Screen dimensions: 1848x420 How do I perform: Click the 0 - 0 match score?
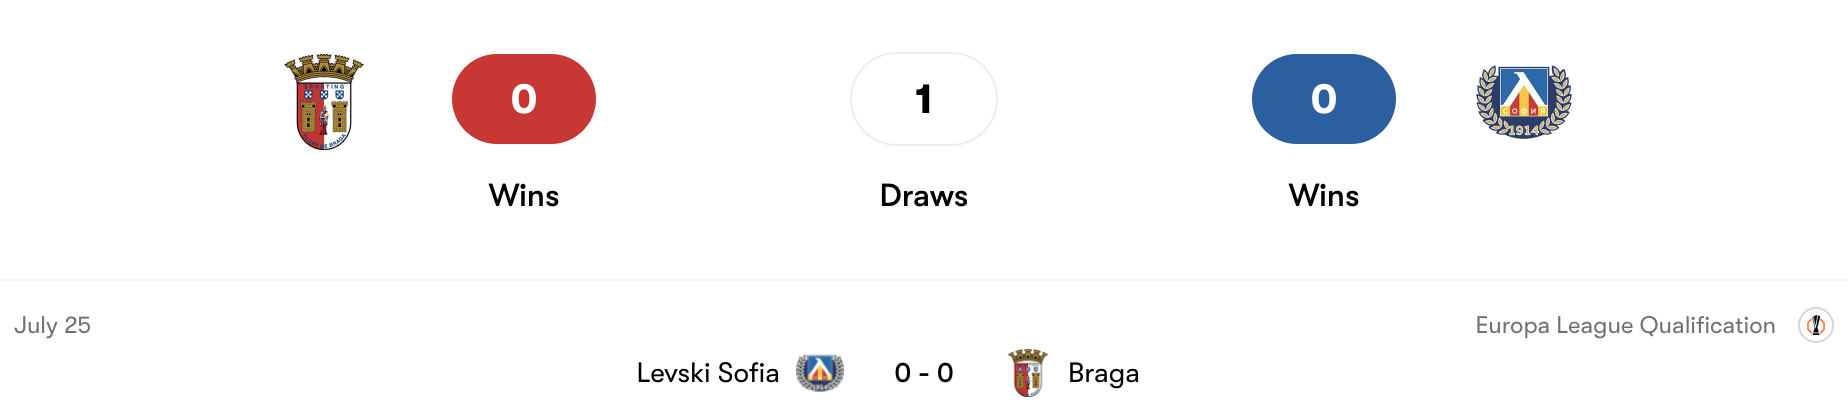(x=924, y=373)
